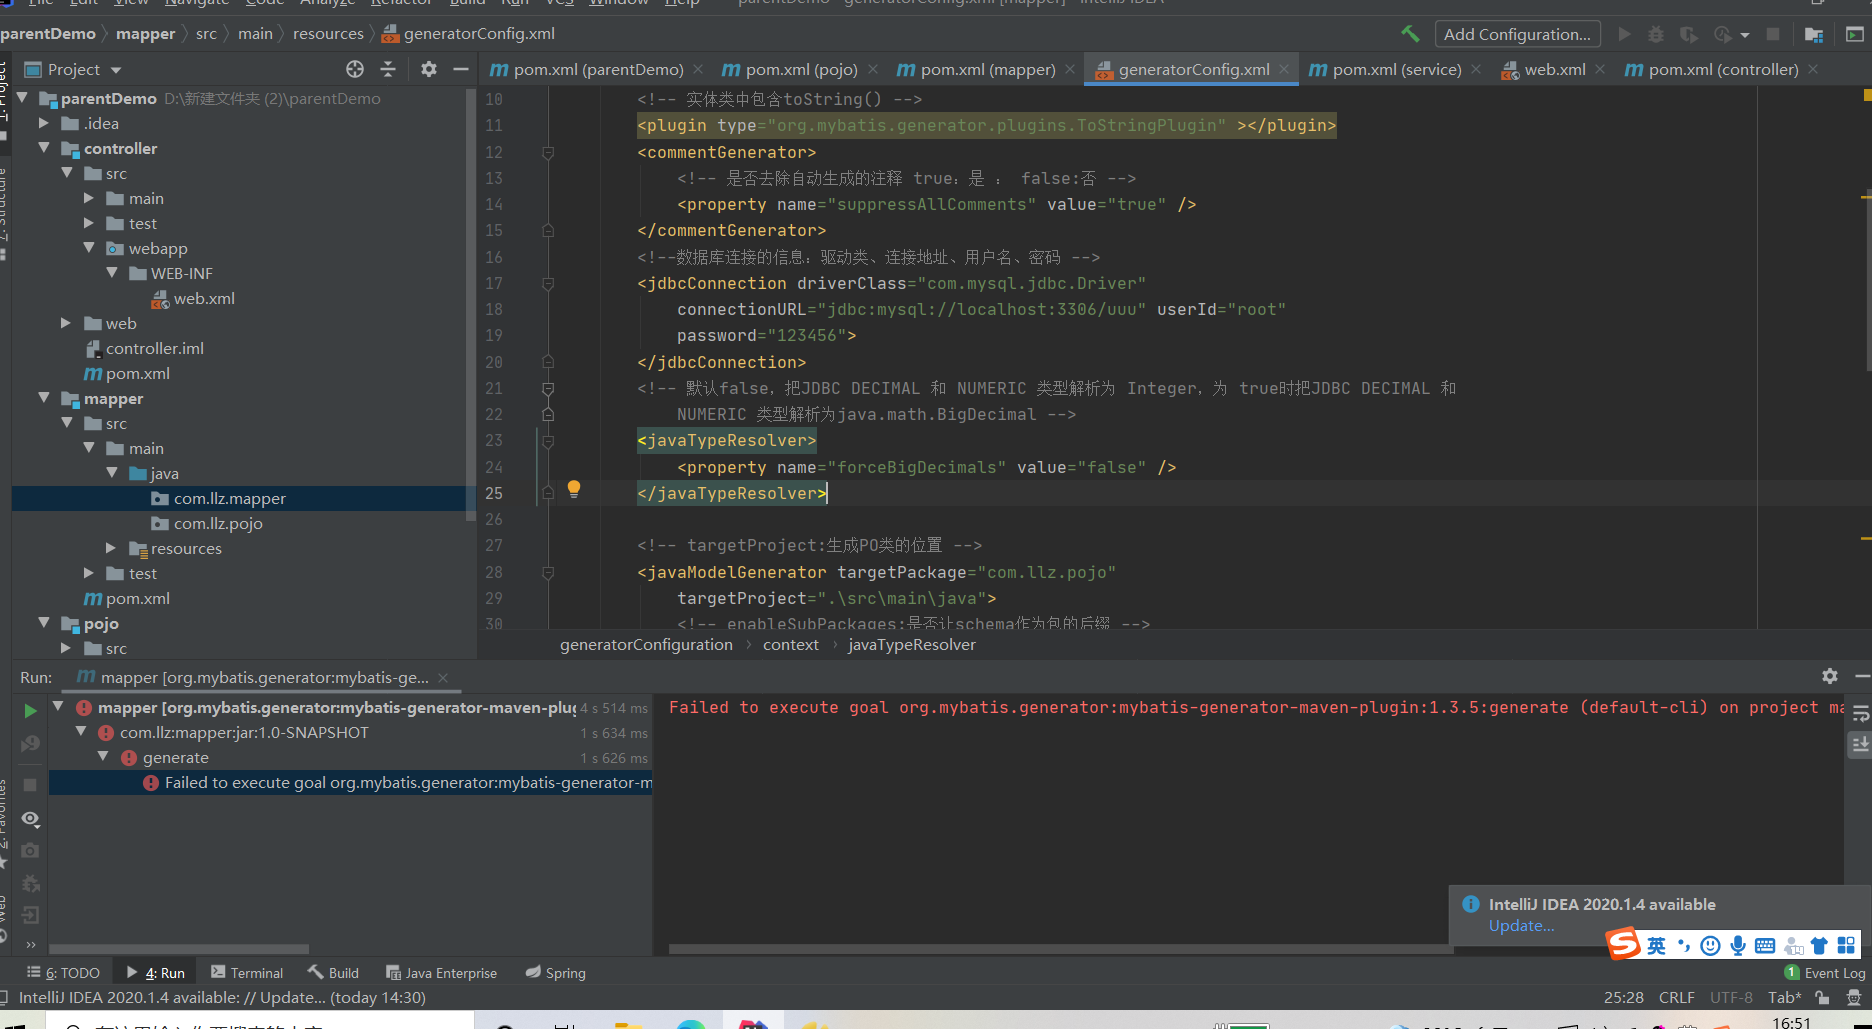1872x1029 pixels.
Task: Open Java Enterprise tool window
Action: click(442, 972)
